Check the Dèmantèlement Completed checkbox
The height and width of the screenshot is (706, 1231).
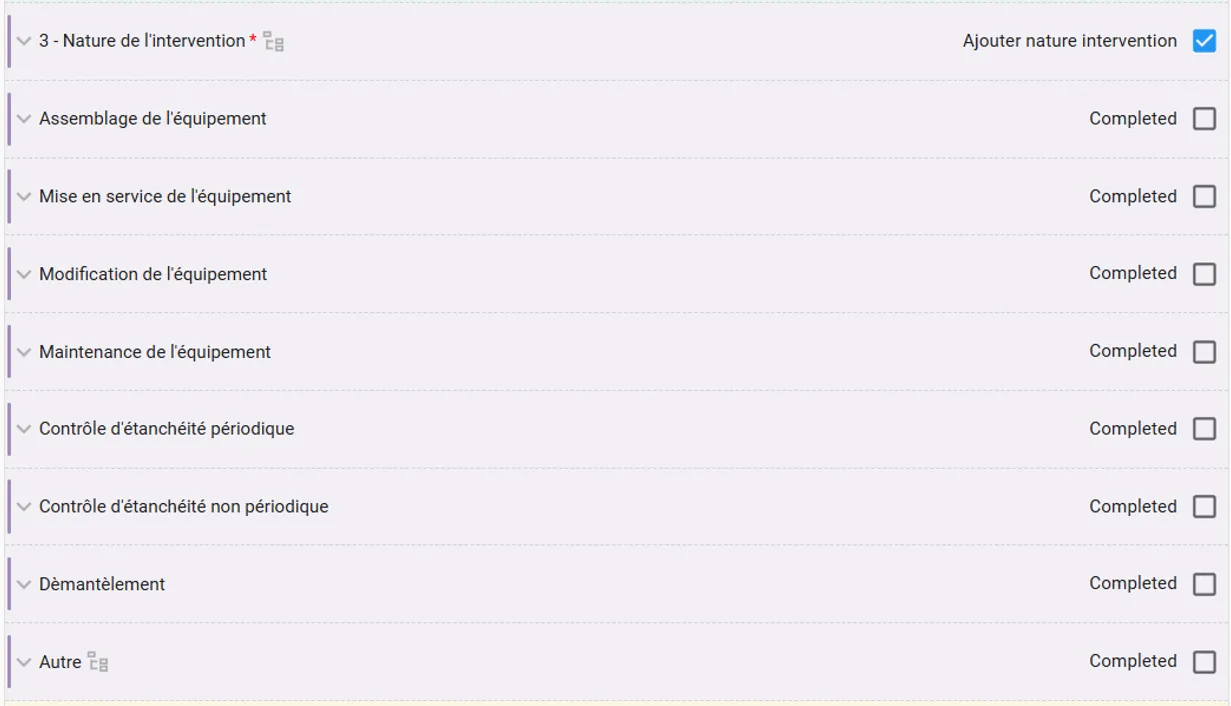(x=1204, y=584)
